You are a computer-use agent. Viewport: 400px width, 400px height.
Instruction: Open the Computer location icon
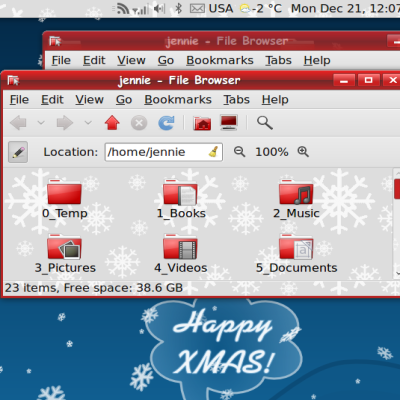229,123
